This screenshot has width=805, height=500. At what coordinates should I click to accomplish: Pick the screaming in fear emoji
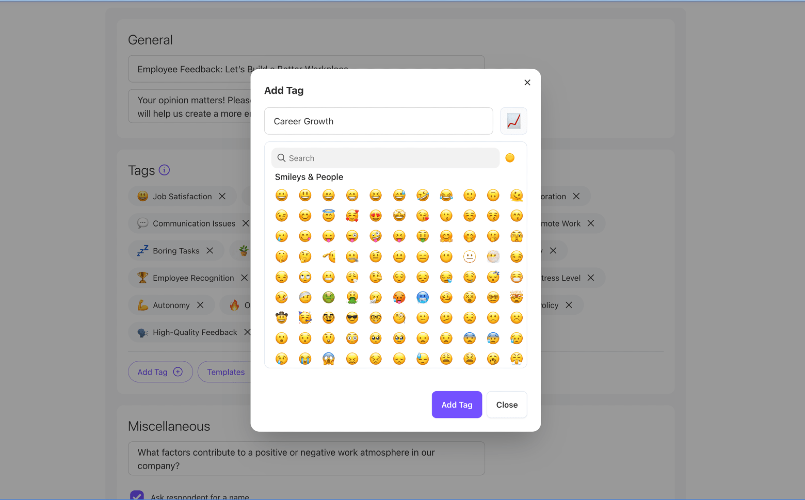[329, 359]
